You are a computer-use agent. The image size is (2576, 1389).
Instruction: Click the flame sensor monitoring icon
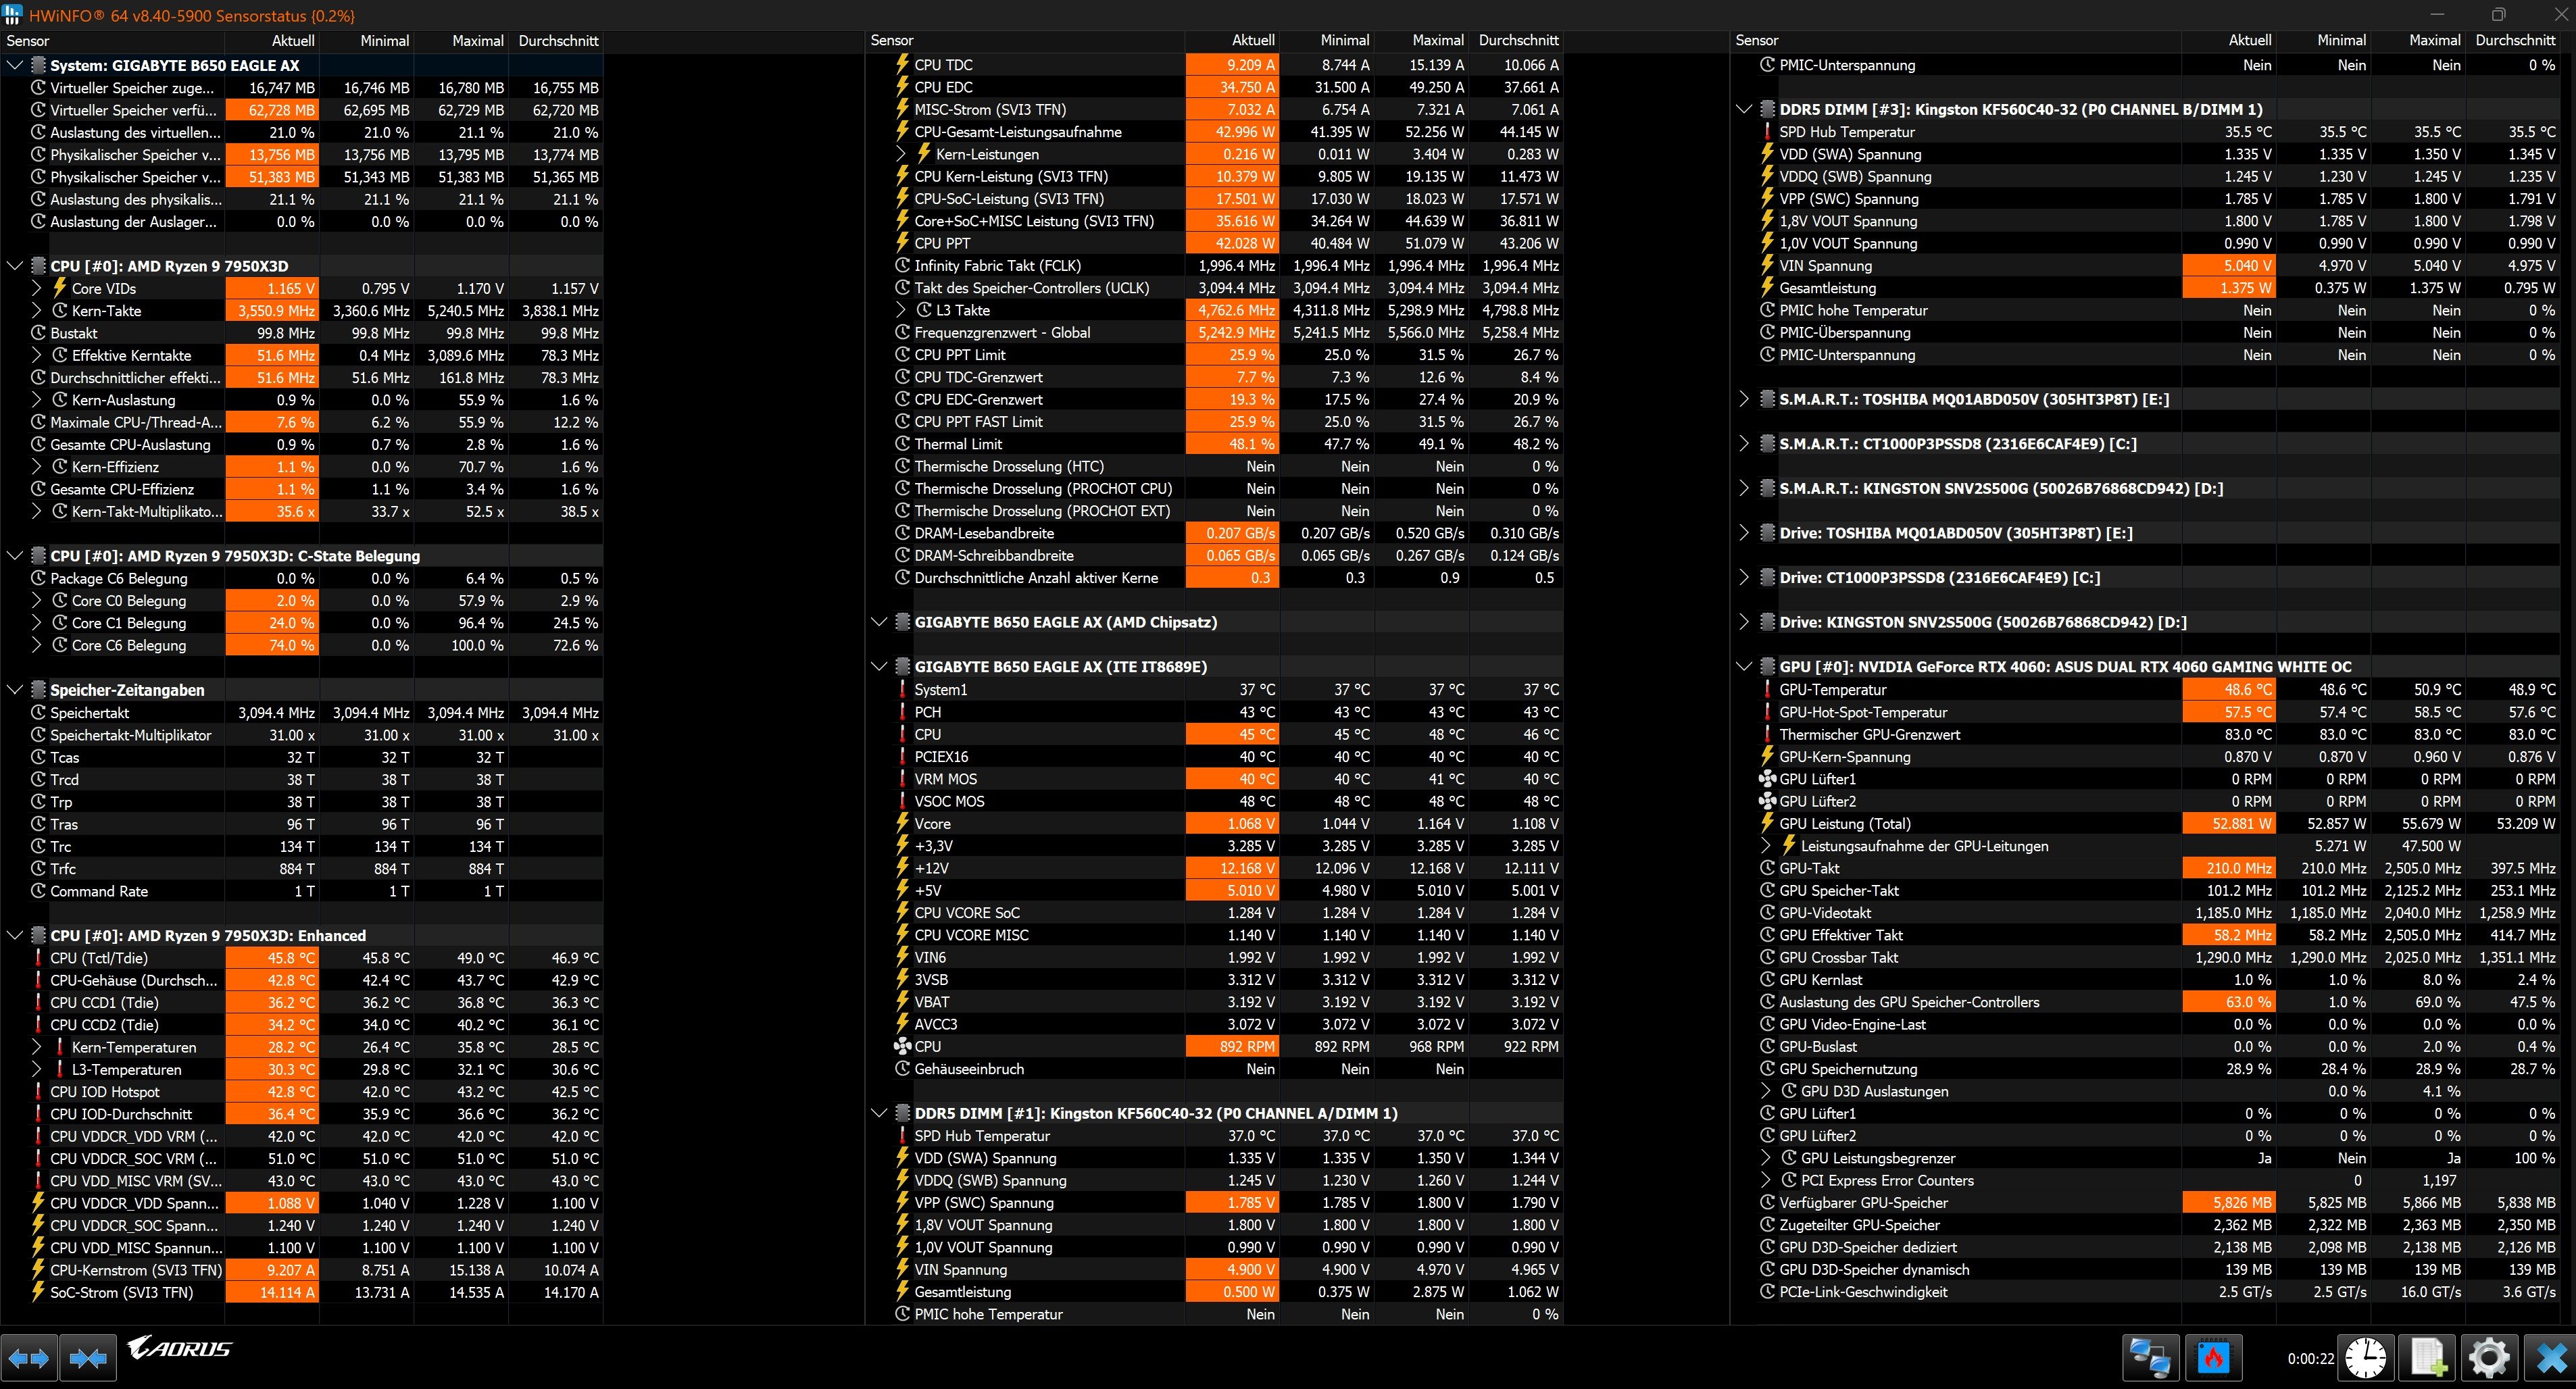(x=2213, y=1358)
